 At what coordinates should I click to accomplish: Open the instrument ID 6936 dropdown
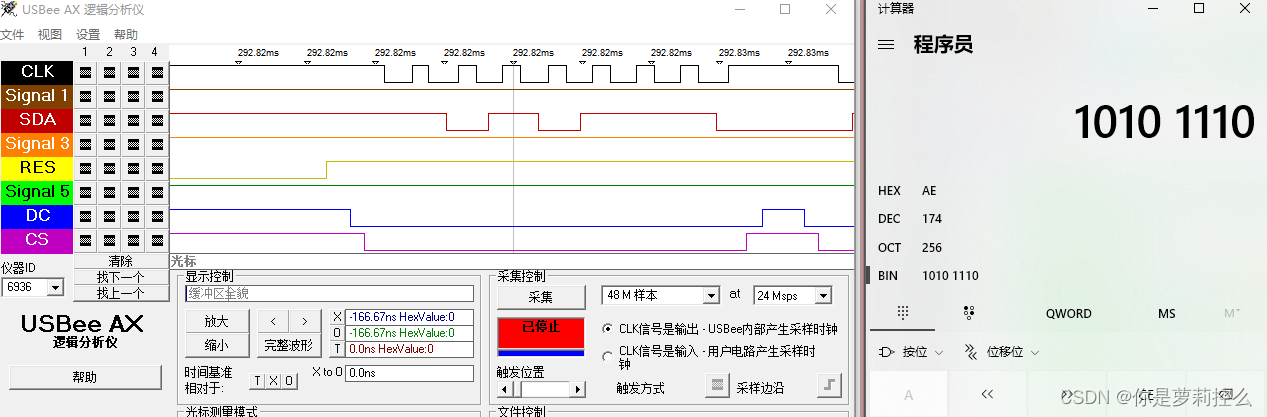point(55,287)
